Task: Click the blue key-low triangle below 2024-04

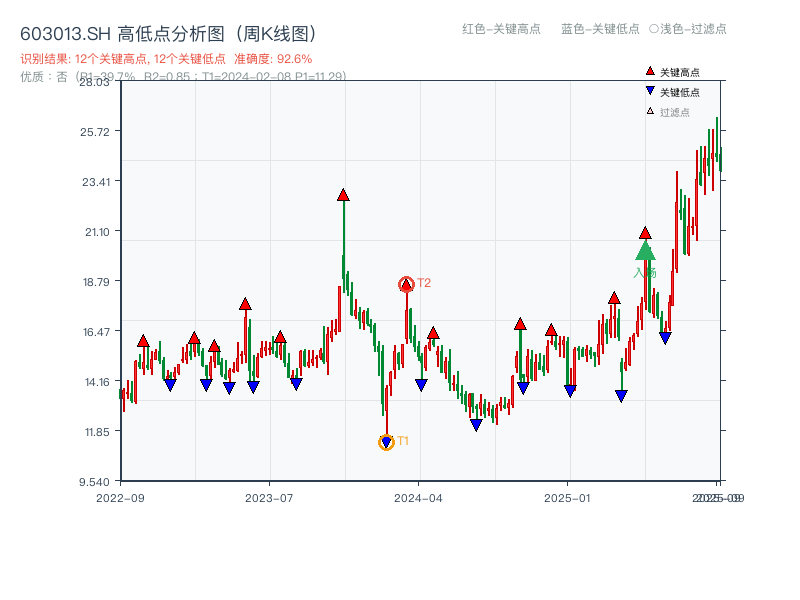Action: (420, 384)
